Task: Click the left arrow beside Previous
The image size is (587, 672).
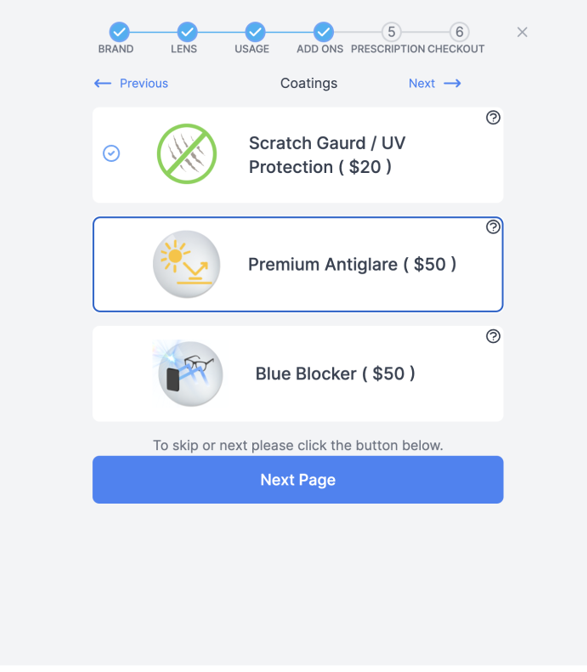Action: tap(102, 83)
